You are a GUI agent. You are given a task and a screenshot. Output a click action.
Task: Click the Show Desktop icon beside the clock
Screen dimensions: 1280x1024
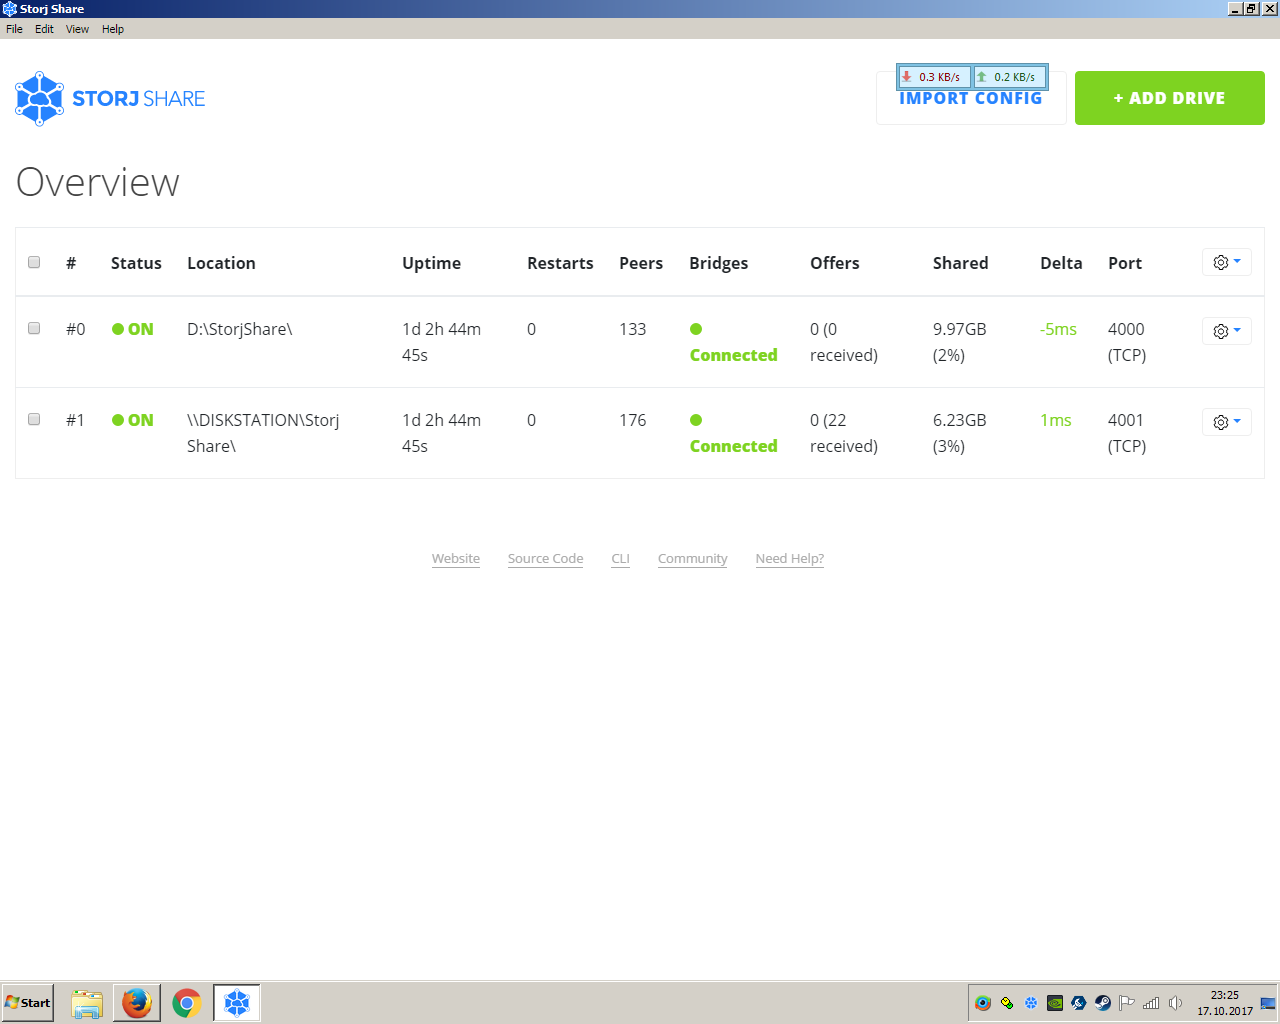1268,1003
